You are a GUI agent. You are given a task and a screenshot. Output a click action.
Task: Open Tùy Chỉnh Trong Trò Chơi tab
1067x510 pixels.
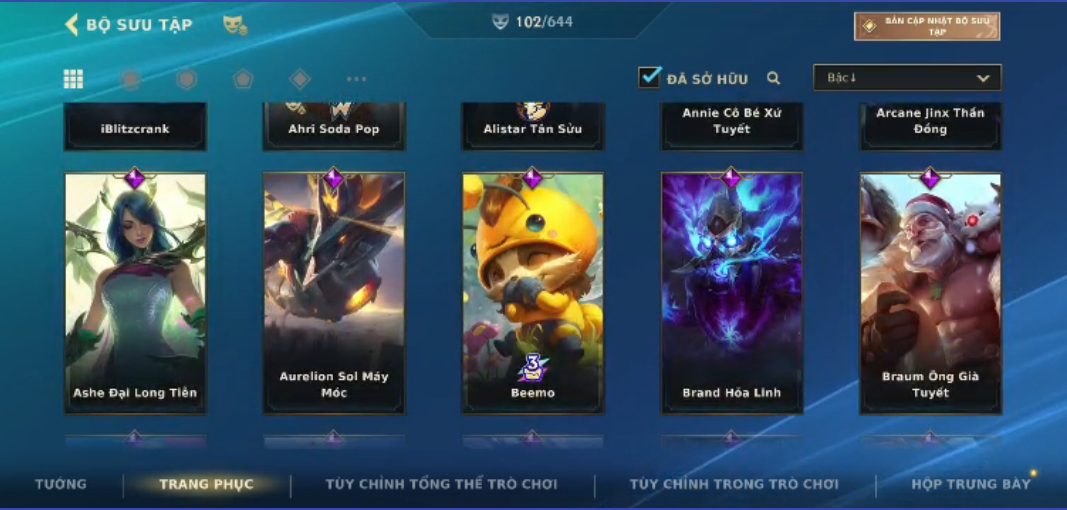click(x=734, y=484)
